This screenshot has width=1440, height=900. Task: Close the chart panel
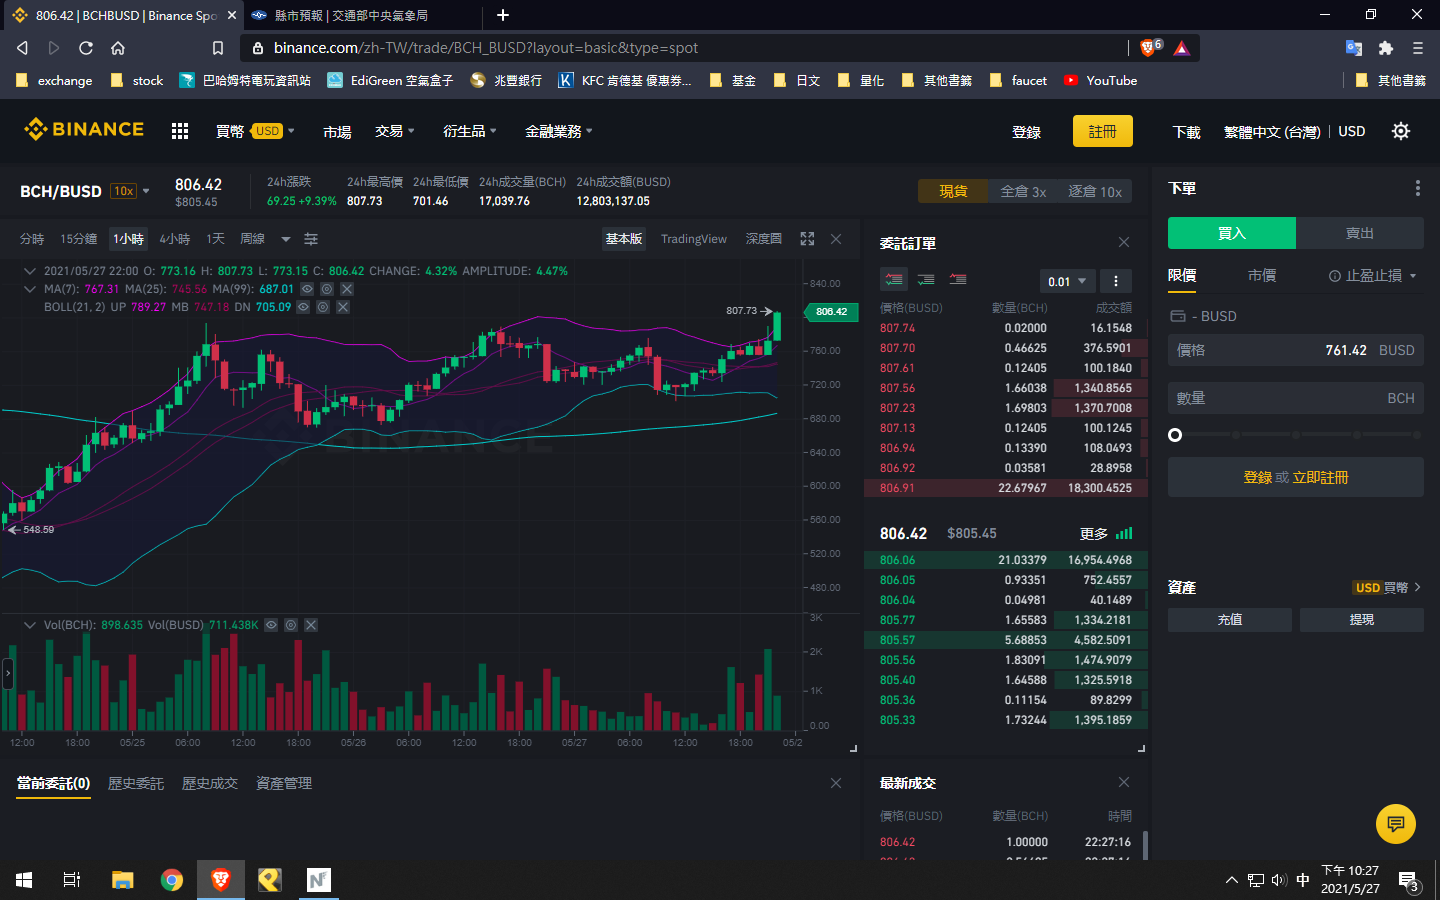click(836, 239)
